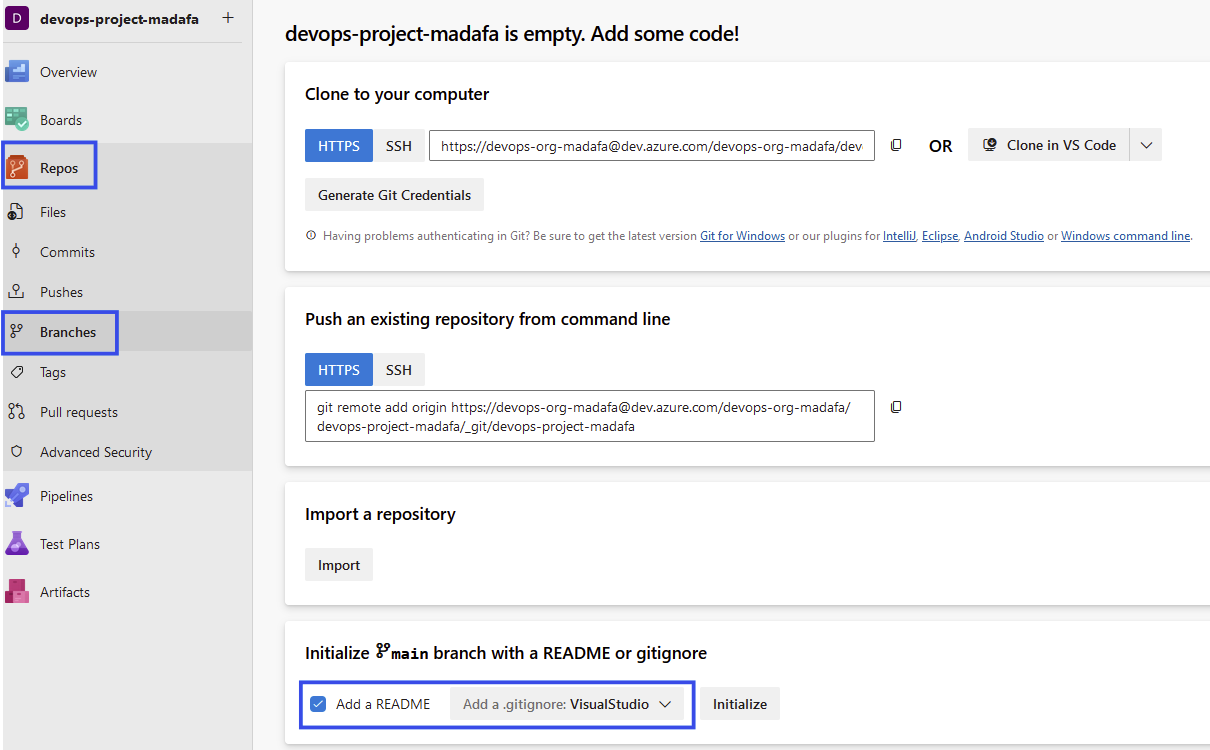Select HTTPS tab in Clone section
1210x750 pixels.
click(x=339, y=145)
